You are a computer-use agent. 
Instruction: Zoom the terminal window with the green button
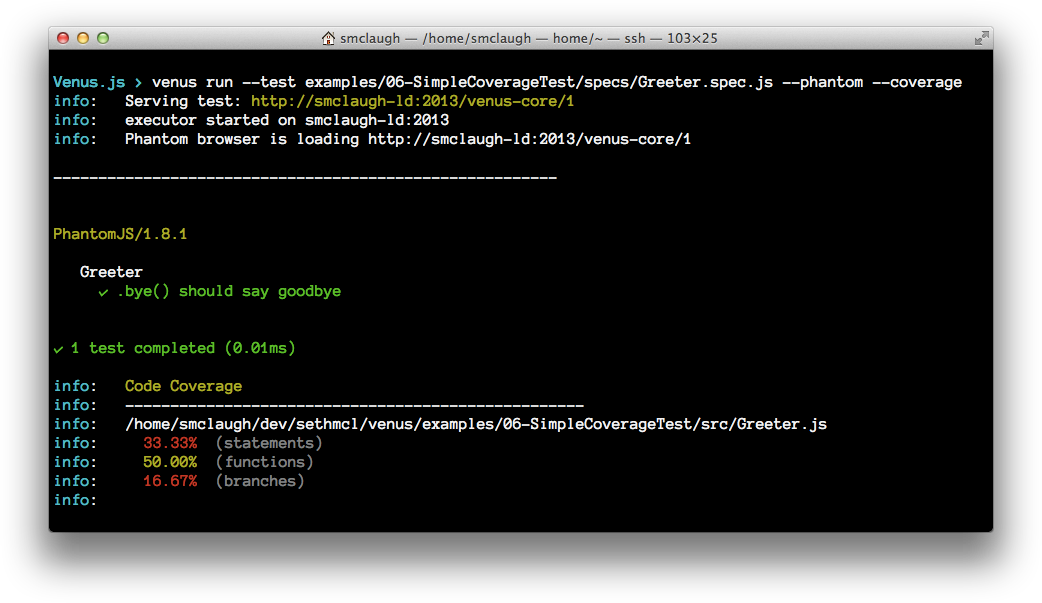[102, 39]
